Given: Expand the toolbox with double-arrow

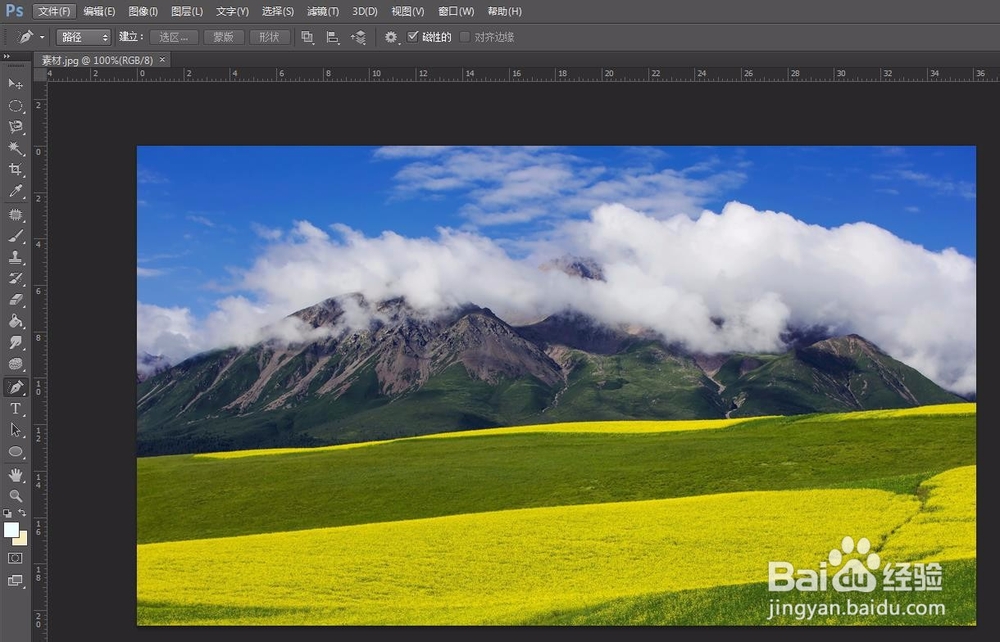Looking at the screenshot, I should pyautogui.click(x=6, y=57).
